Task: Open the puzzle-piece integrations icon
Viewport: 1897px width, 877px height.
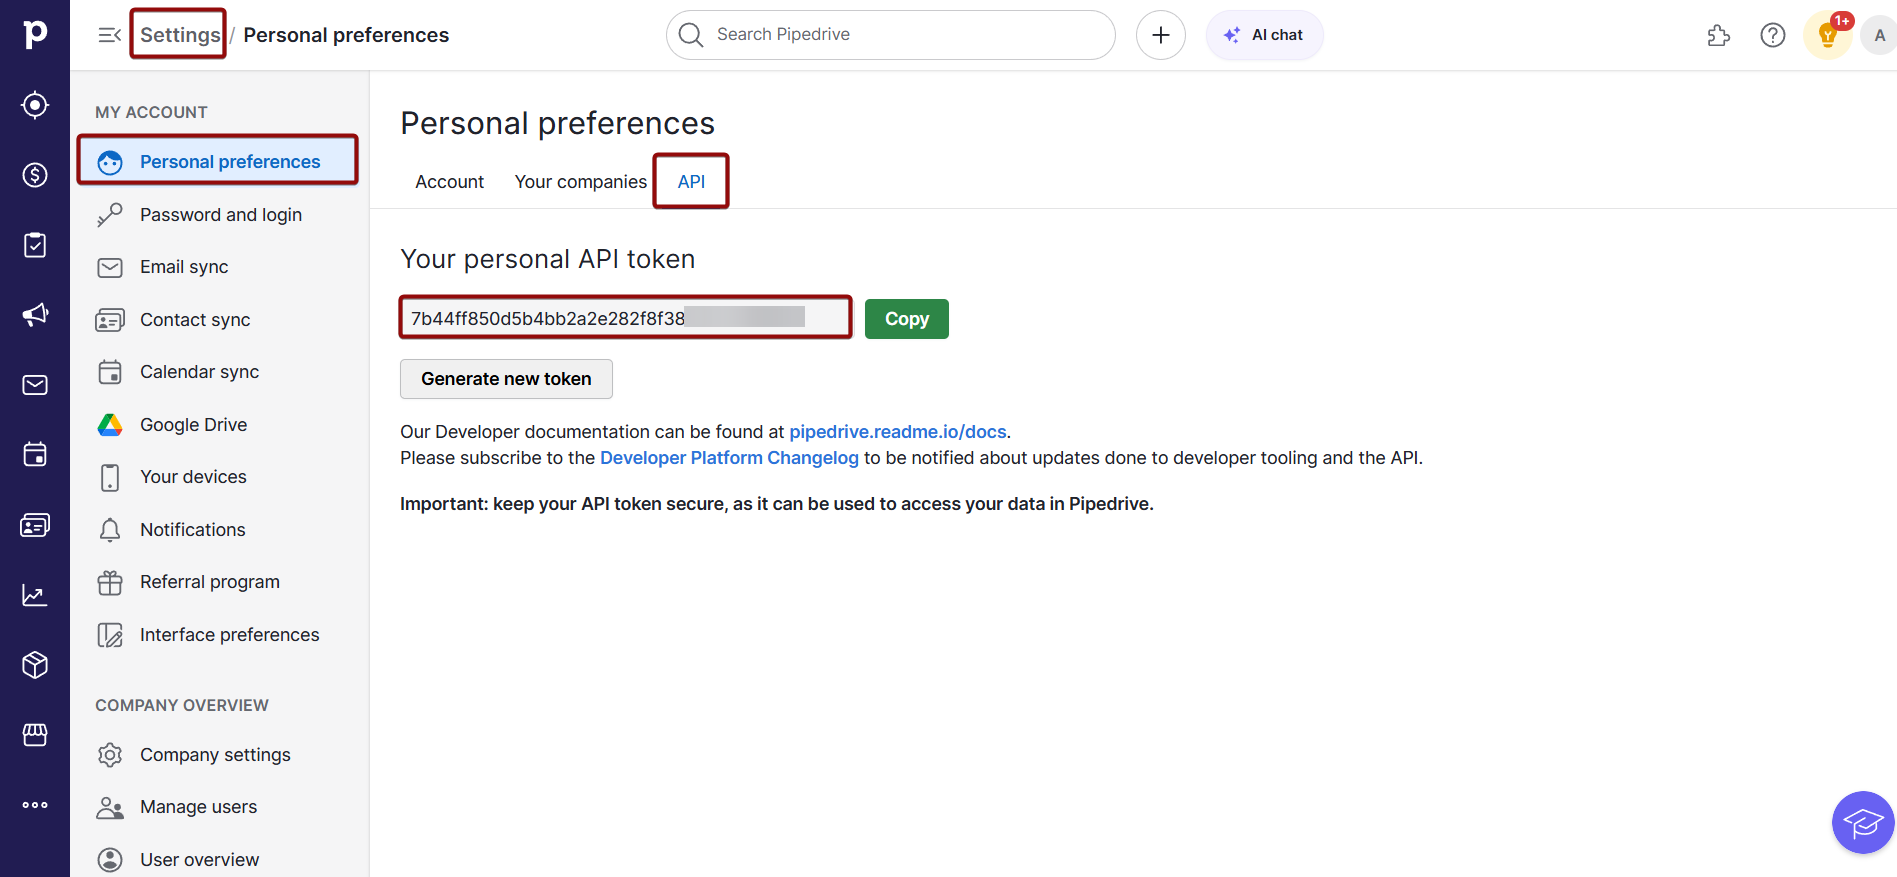Action: tap(1718, 36)
